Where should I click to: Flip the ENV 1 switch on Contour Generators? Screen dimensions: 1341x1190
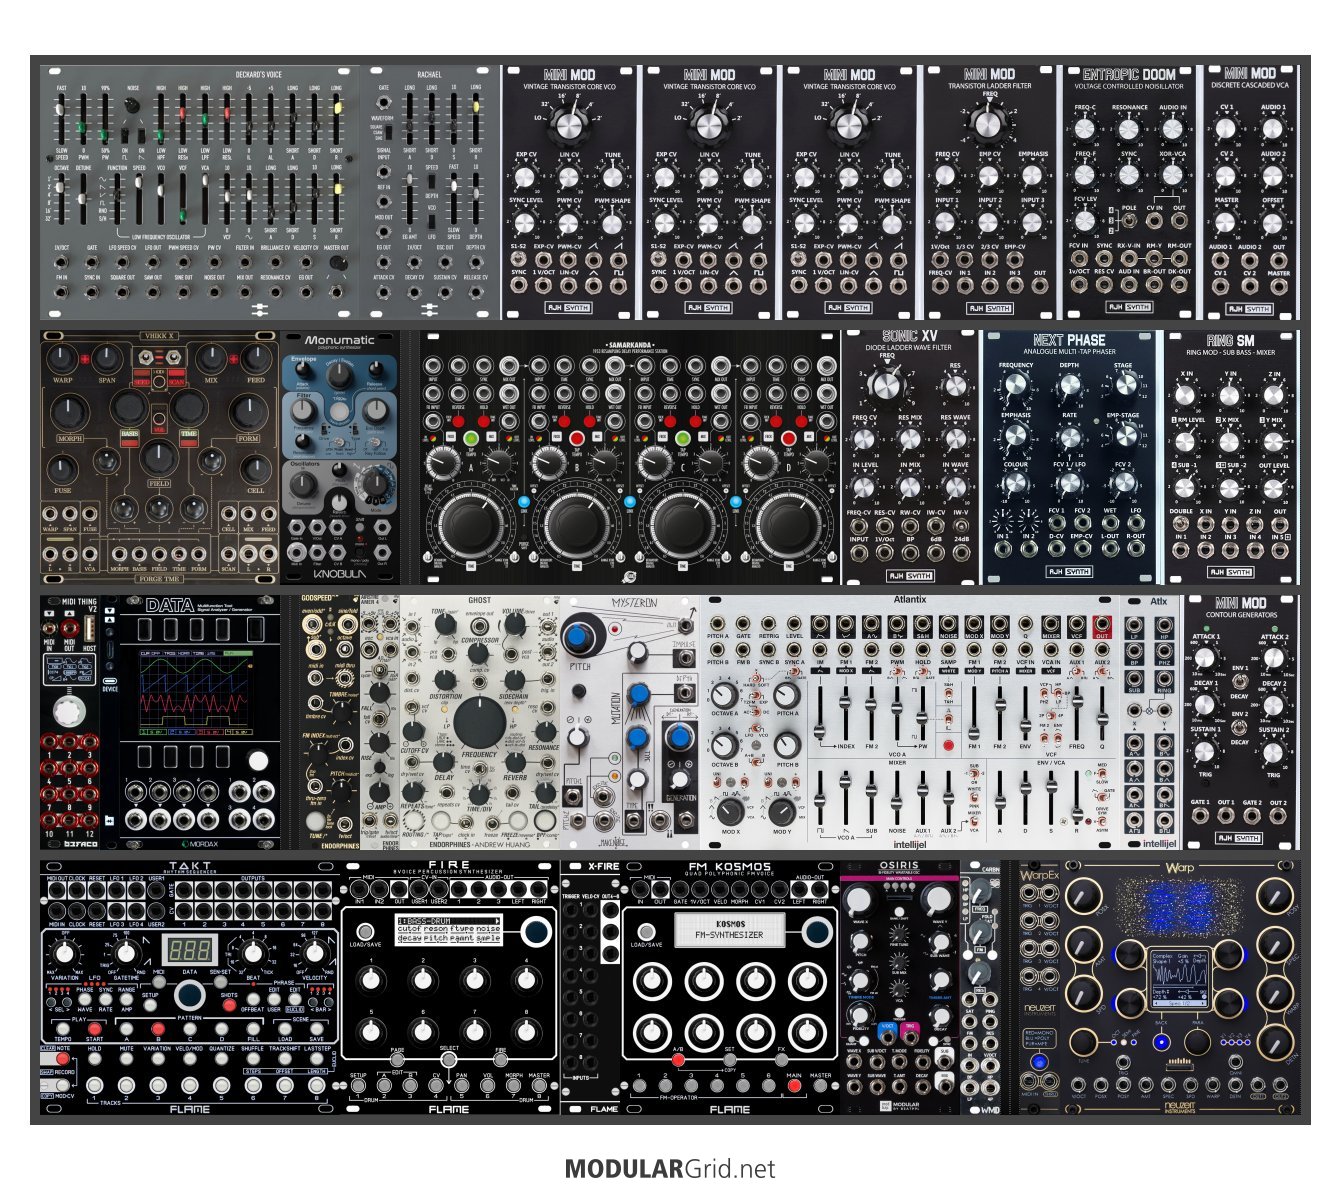click(1240, 682)
